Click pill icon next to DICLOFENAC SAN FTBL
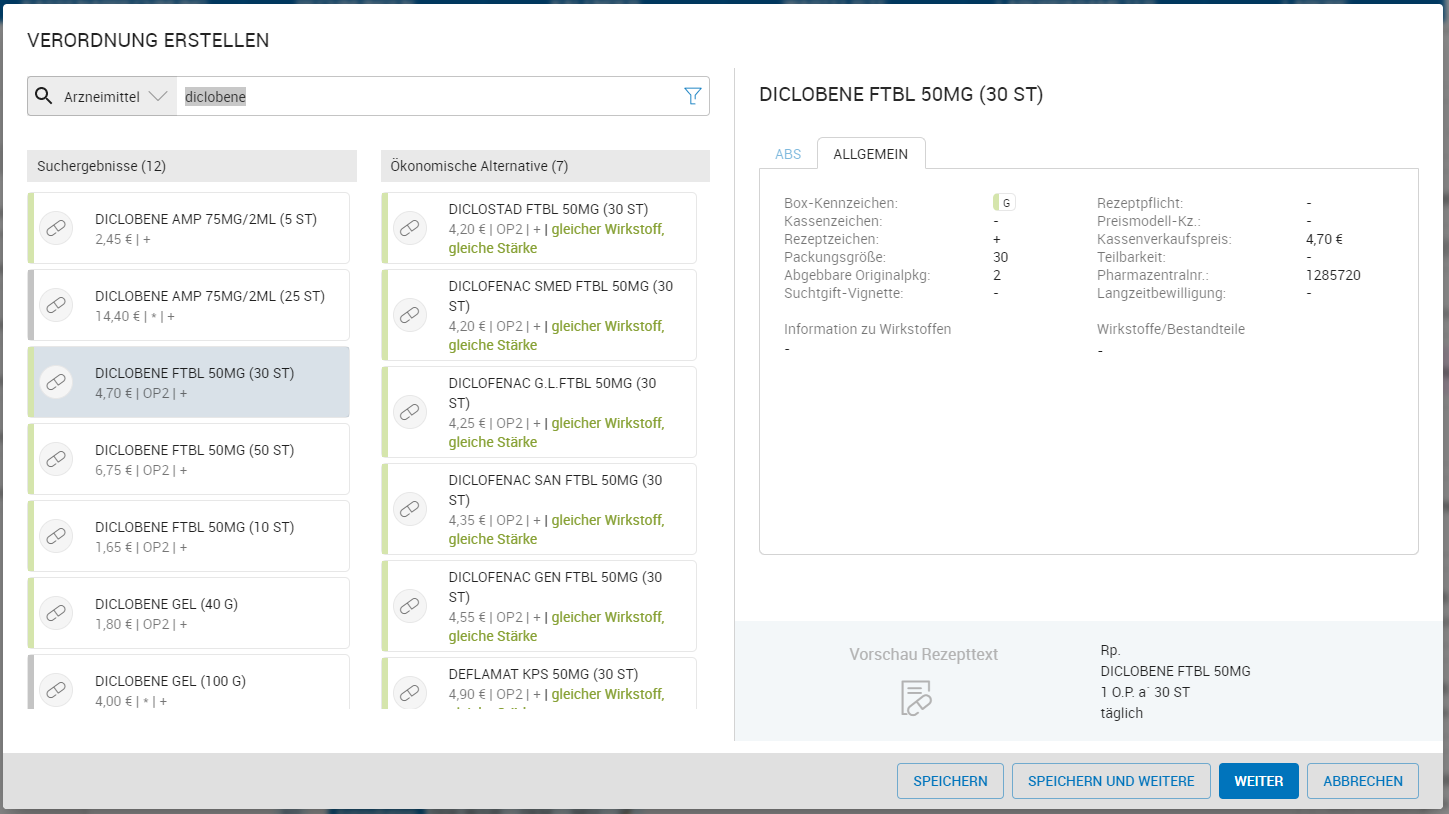1449x814 pixels. (x=409, y=509)
